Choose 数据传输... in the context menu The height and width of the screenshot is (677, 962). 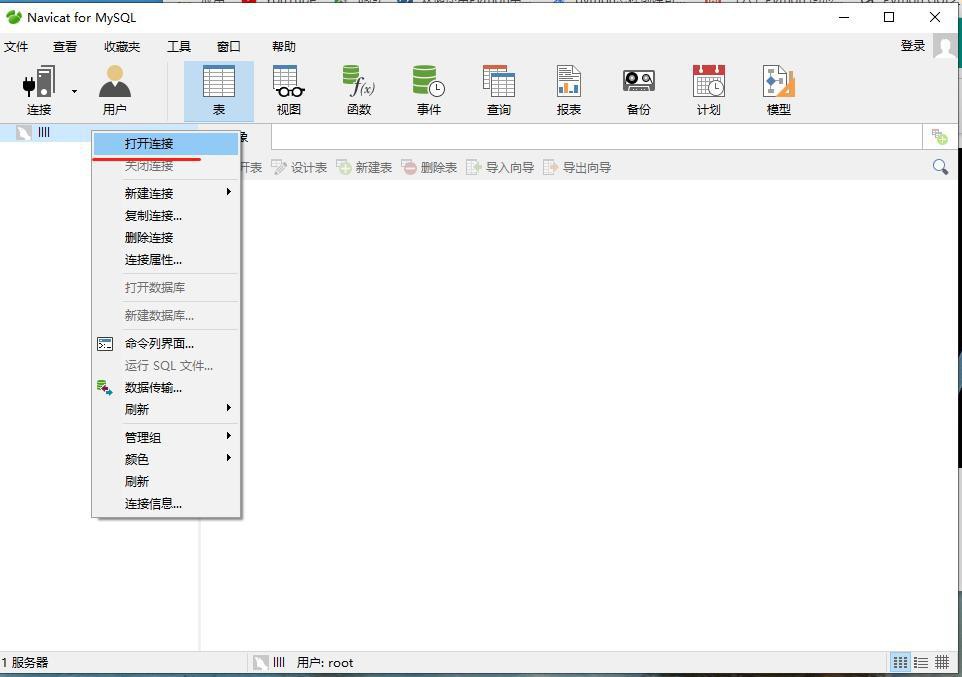point(166,388)
